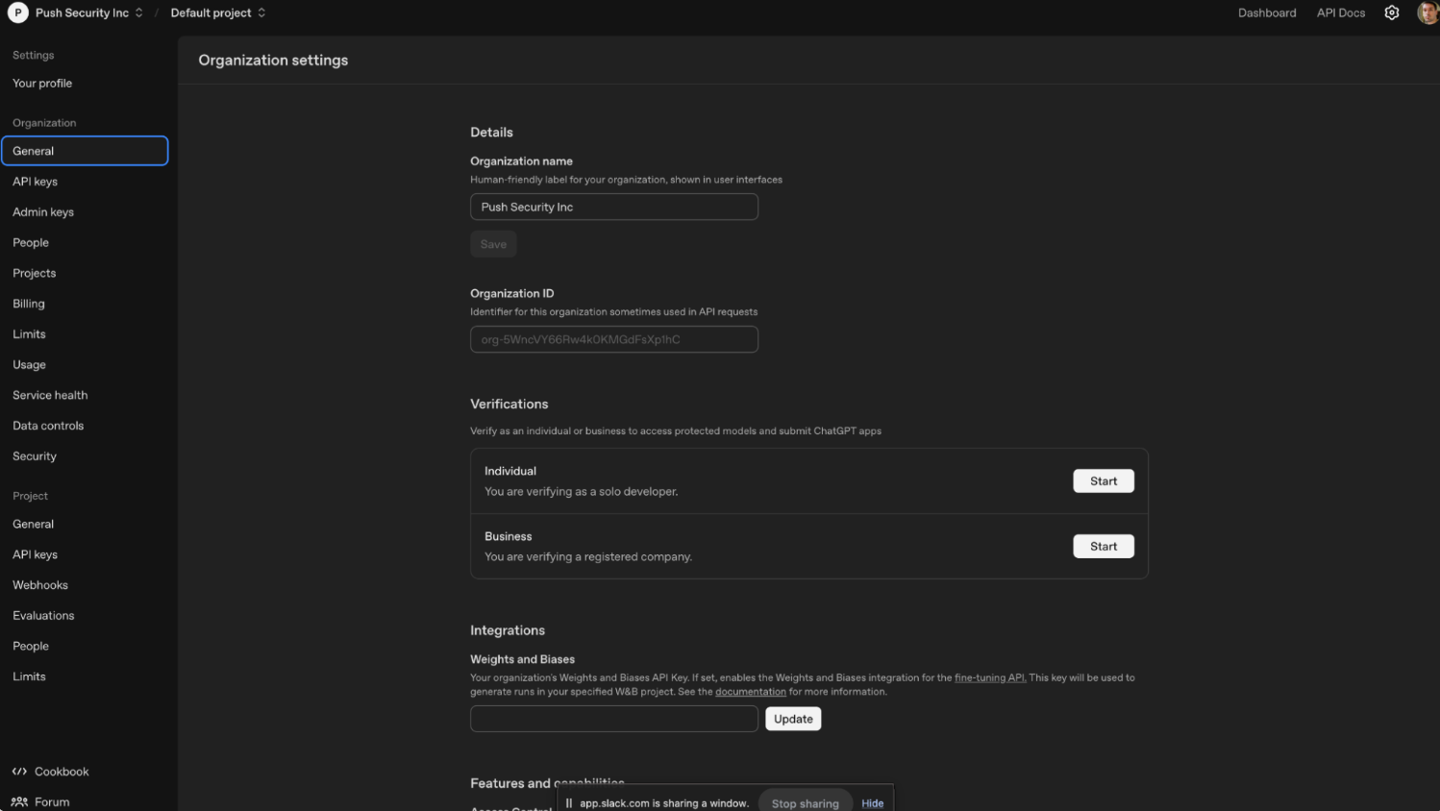
Task: Open the user profile avatar at top right
Action: [x=1428, y=13]
